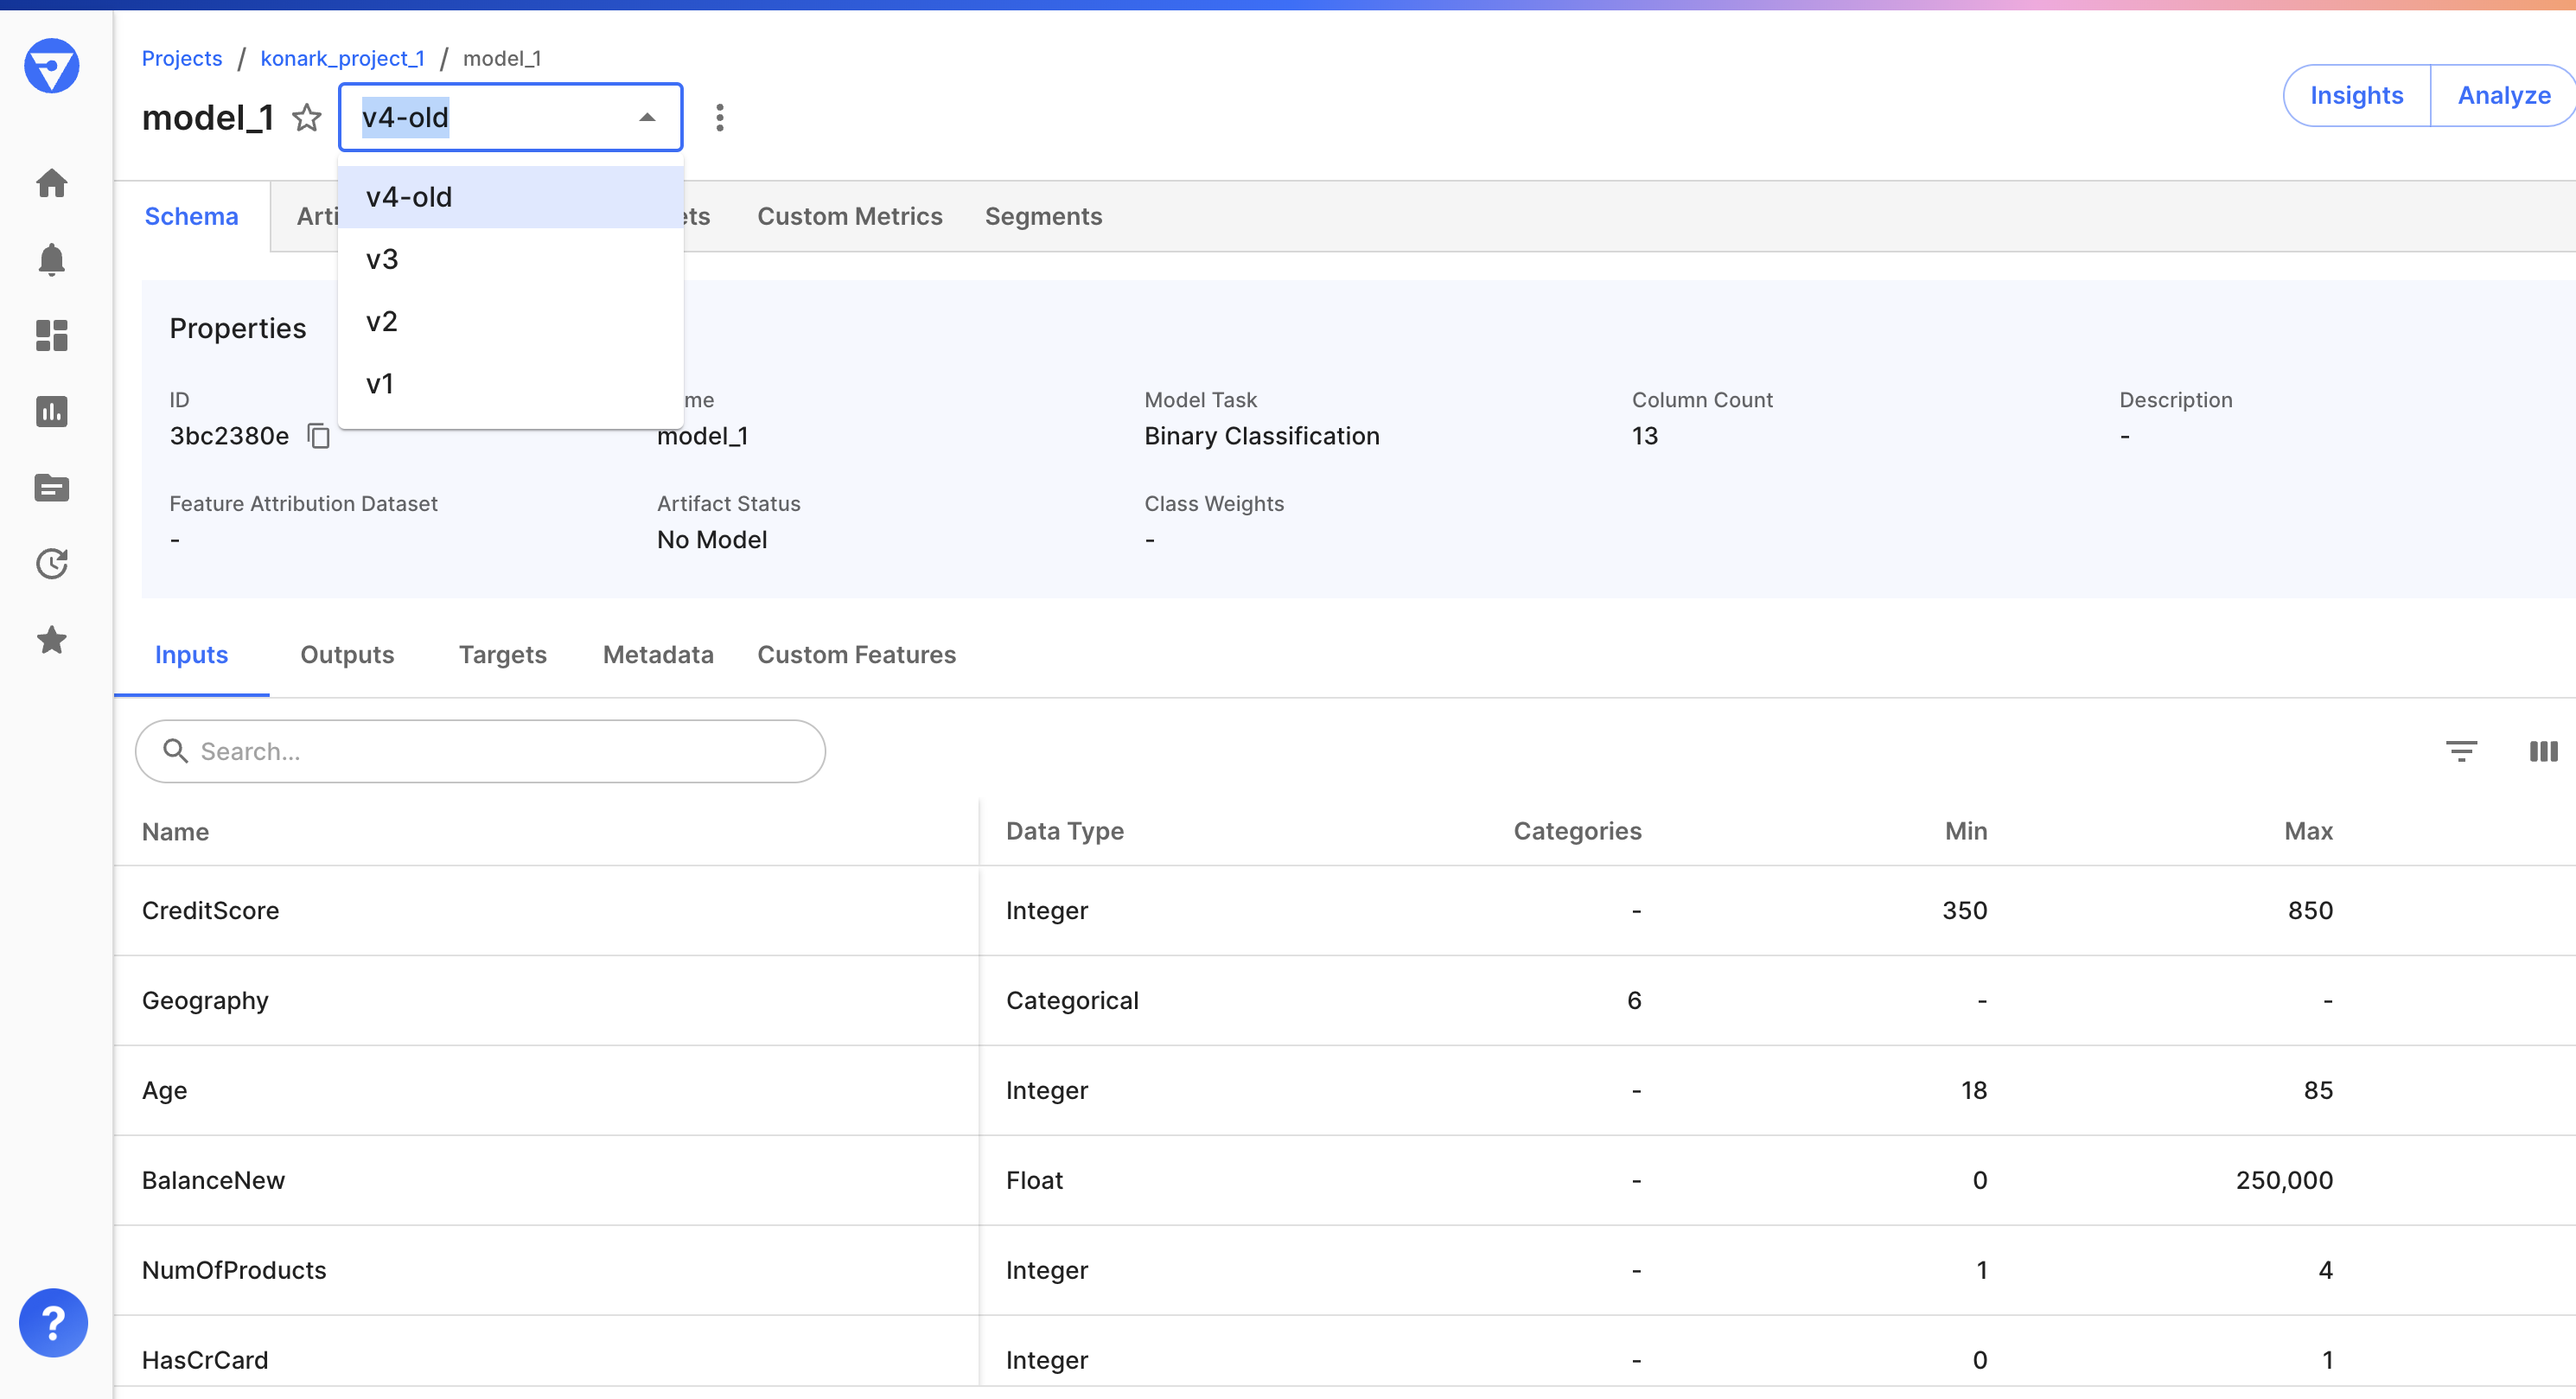The width and height of the screenshot is (2576, 1399).
Task: Switch to the Custom Metrics tab
Action: point(850,216)
